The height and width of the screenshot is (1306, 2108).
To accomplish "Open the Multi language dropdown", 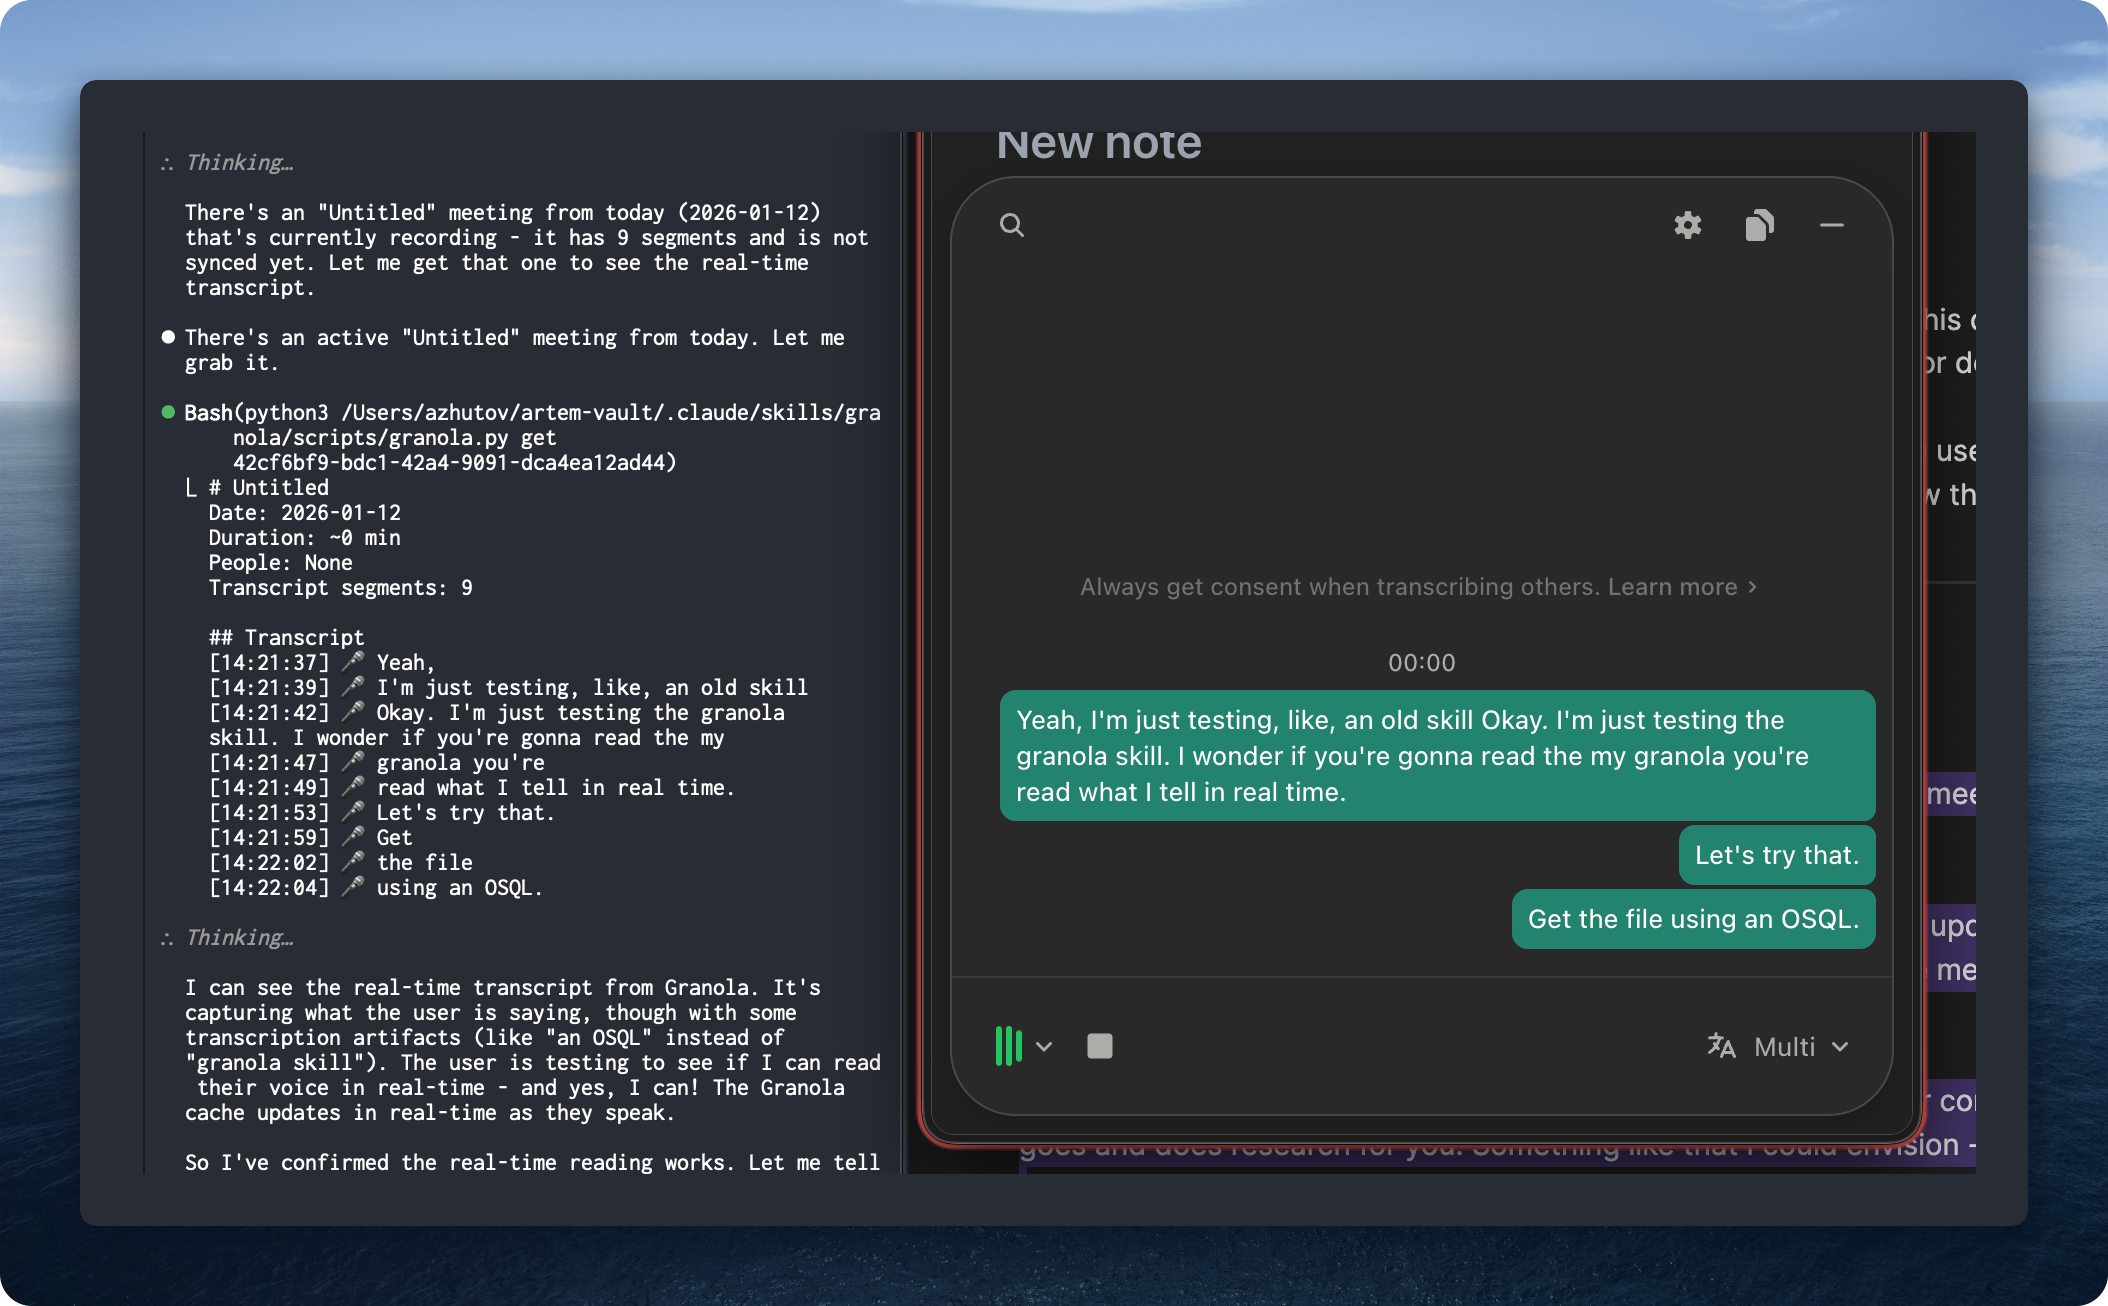I will (x=1784, y=1047).
